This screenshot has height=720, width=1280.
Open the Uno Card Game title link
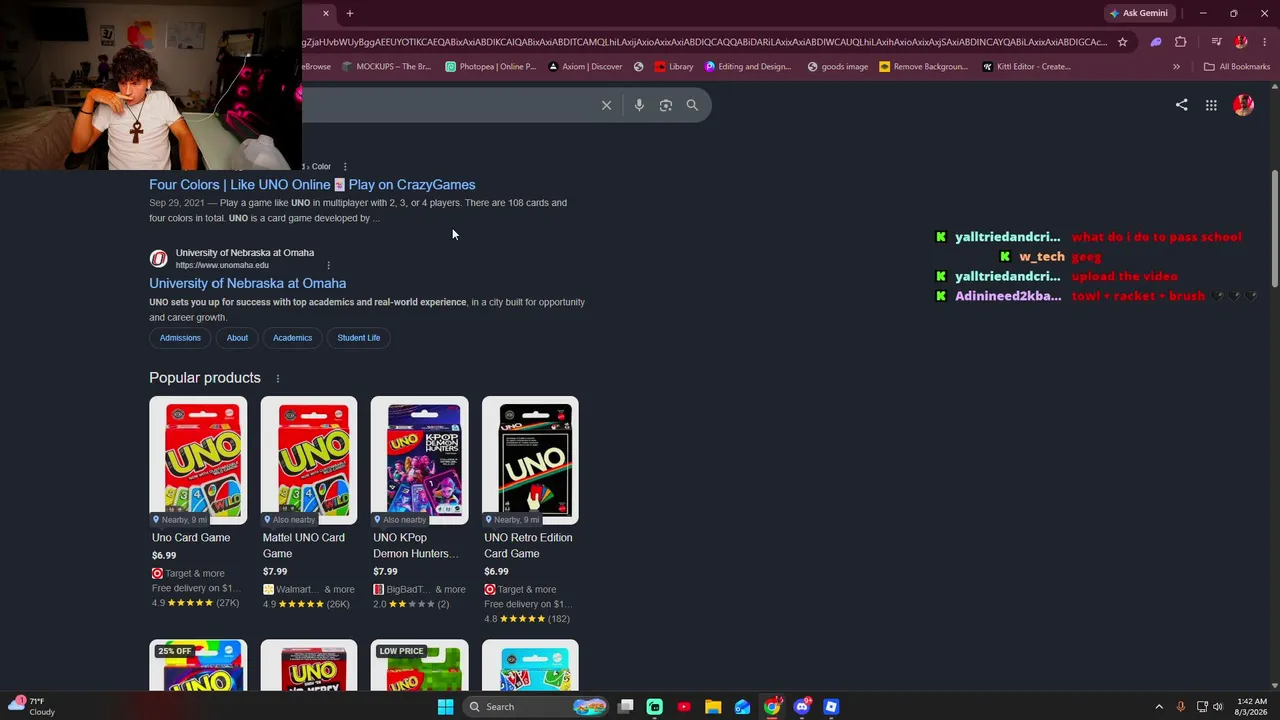tap(191, 538)
